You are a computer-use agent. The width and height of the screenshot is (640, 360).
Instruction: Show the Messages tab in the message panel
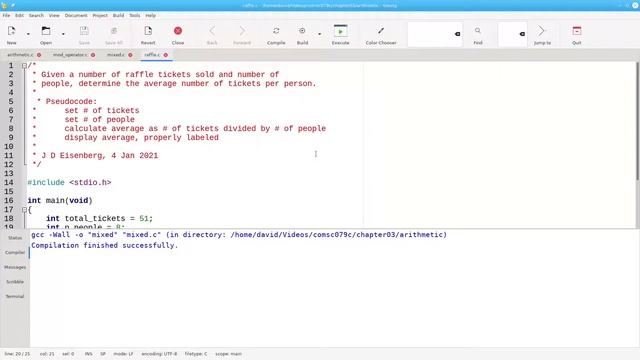coord(15,267)
